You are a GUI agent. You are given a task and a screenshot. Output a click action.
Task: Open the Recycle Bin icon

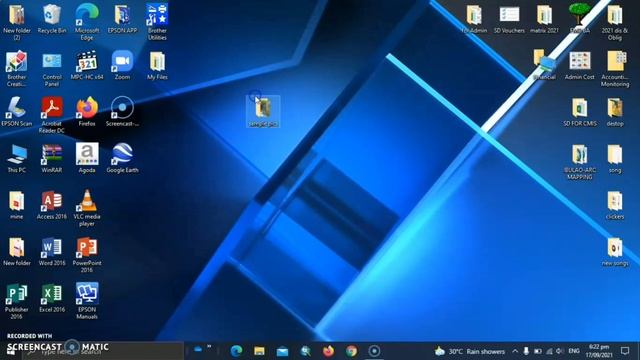pos(52,18)
